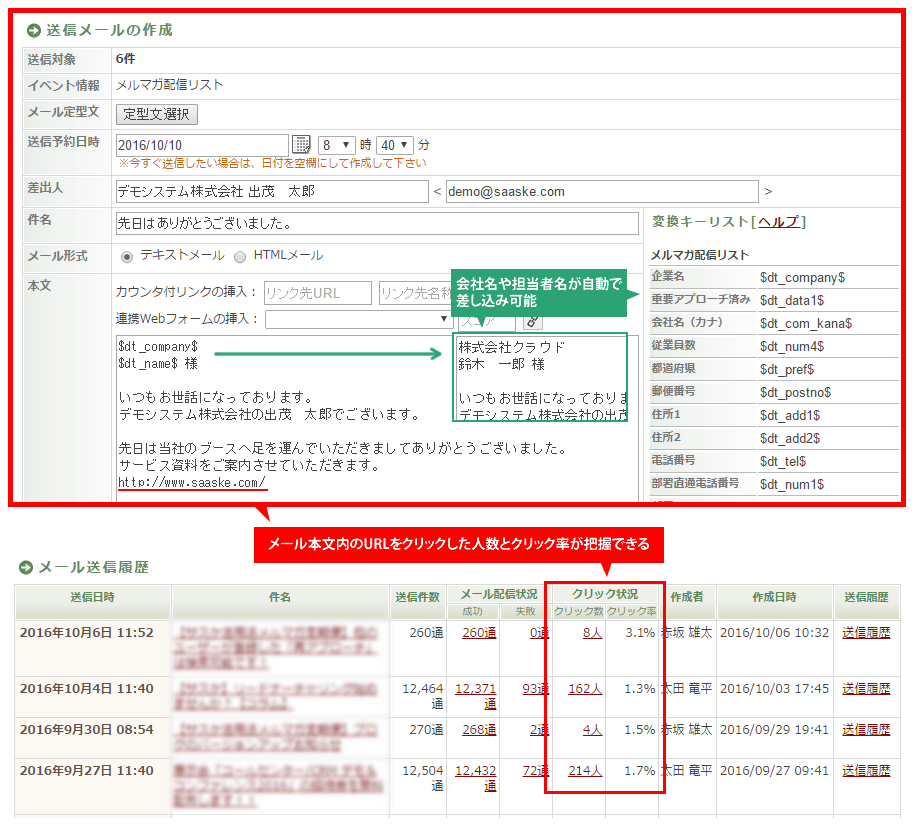Image resolution: width=918 pixels, height=828 pixels.
Task: Click the リンク先URL input field
Action: click(x=317, y=293)
